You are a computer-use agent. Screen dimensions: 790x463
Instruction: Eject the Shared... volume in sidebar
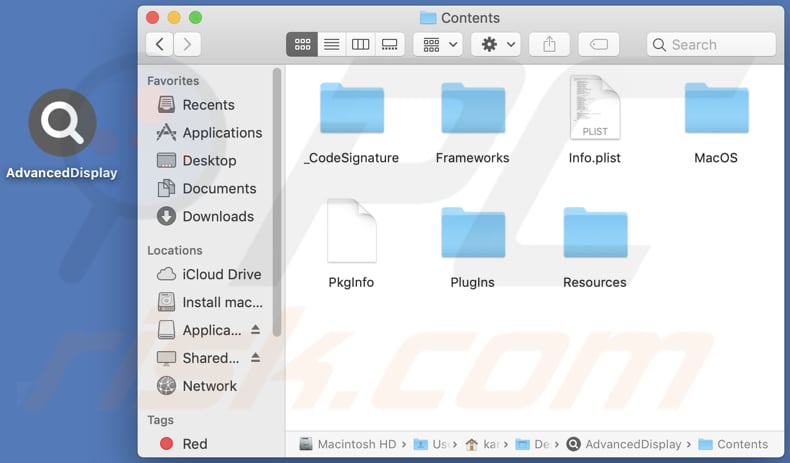tap(255, 358)
